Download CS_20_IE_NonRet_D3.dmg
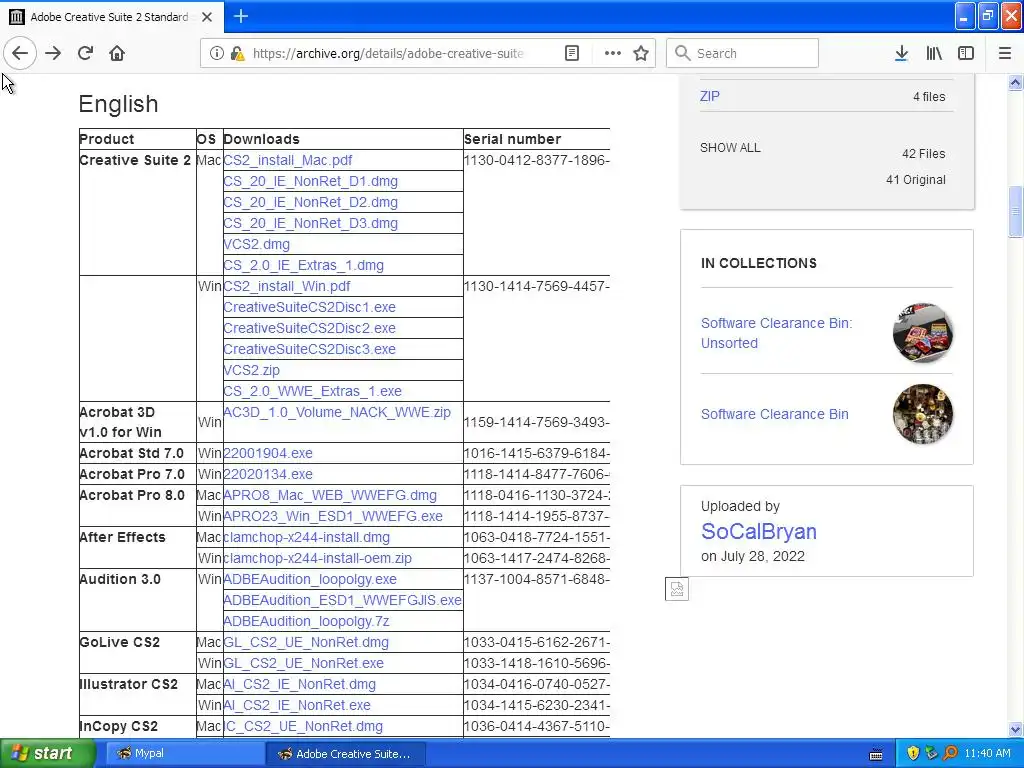The height and width of the screenshot is (768, 1024). click(310, 223)
